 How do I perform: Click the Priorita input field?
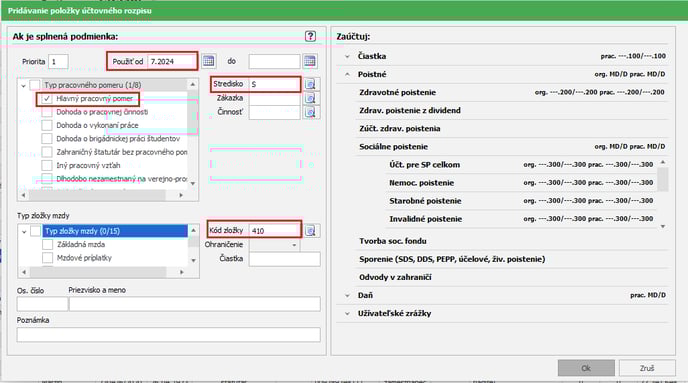[x=58, y=61]
